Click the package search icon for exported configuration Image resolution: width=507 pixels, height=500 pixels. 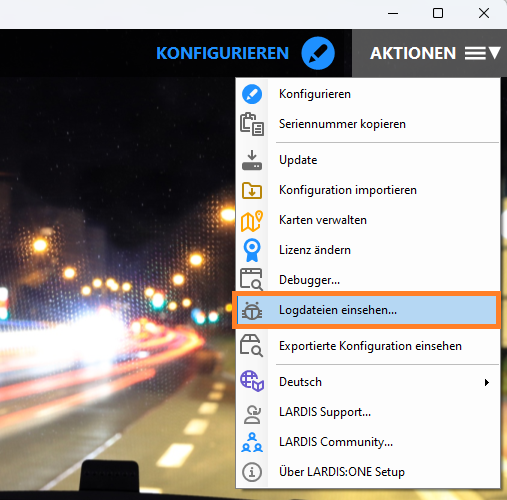[x=252, y=346]
